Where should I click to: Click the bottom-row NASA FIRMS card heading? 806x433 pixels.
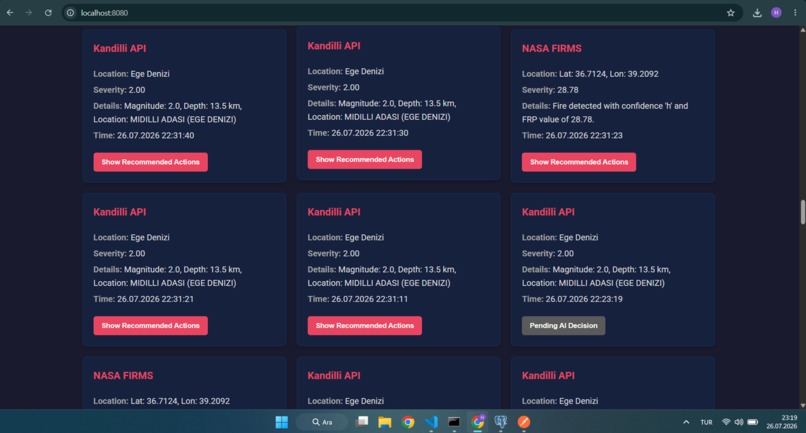tap(123, 376)
